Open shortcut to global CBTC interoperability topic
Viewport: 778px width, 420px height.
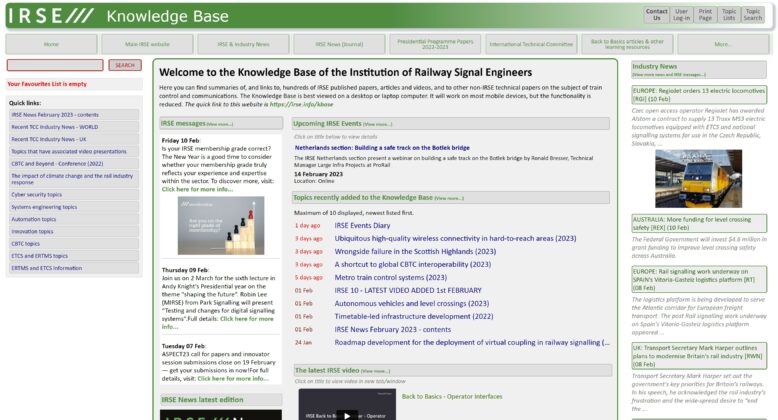coord(413,264)
